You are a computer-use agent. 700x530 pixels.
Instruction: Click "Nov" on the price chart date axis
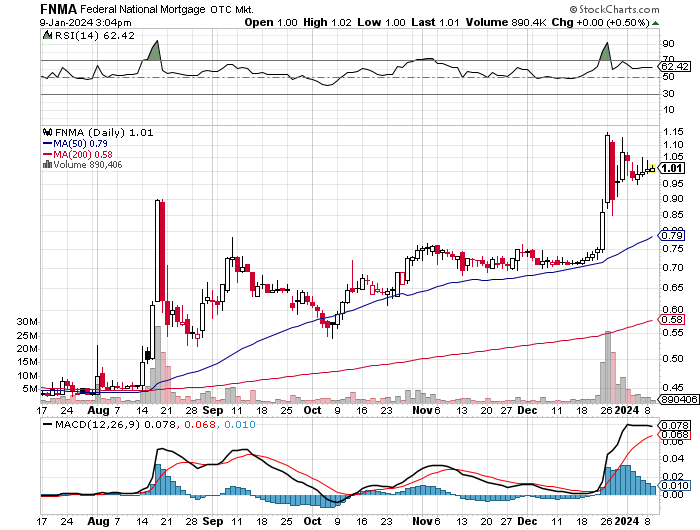tap(422, 410)
